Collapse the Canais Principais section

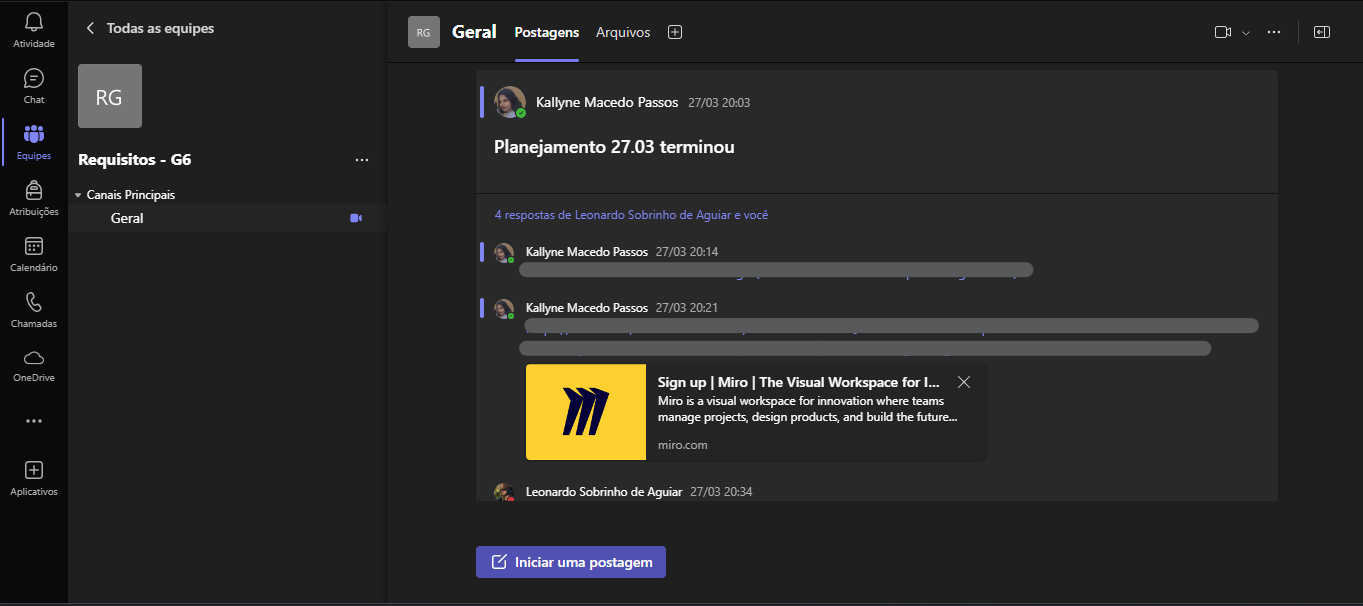click(x=78, y=194)
